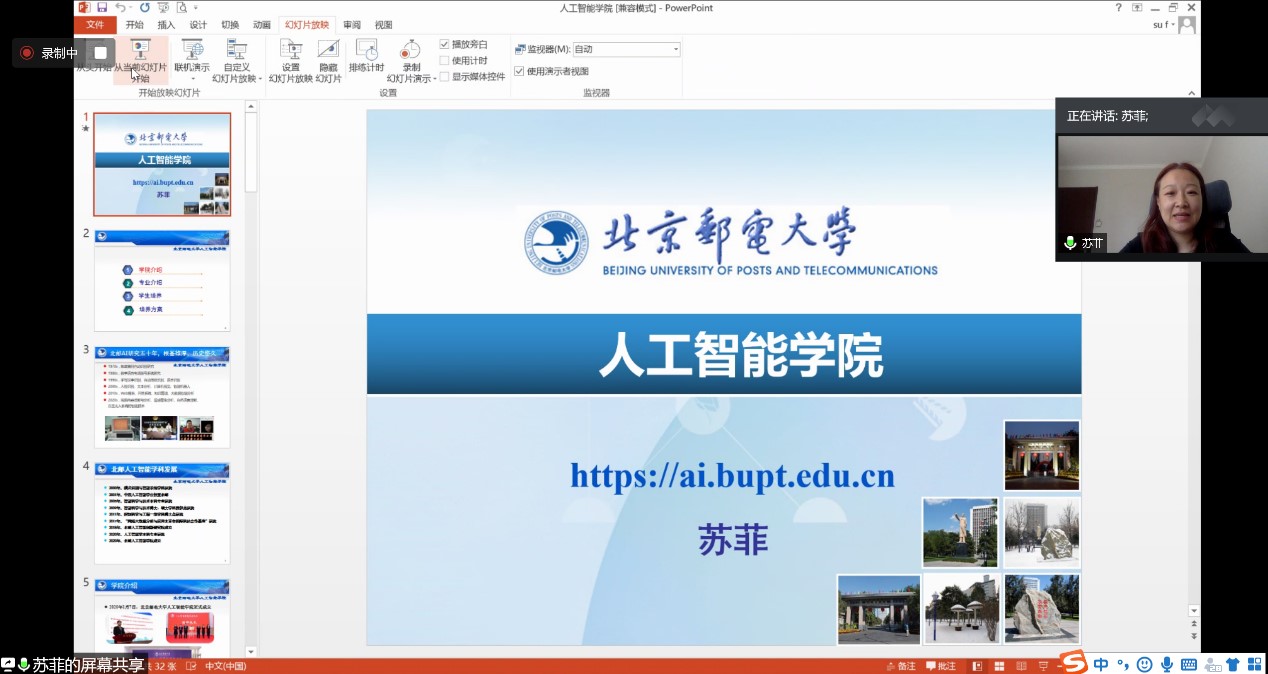This screenshot has height=674, width=1268.
Task: Switch to 切换 Transitions tab
Action: (x=230, y=25)
